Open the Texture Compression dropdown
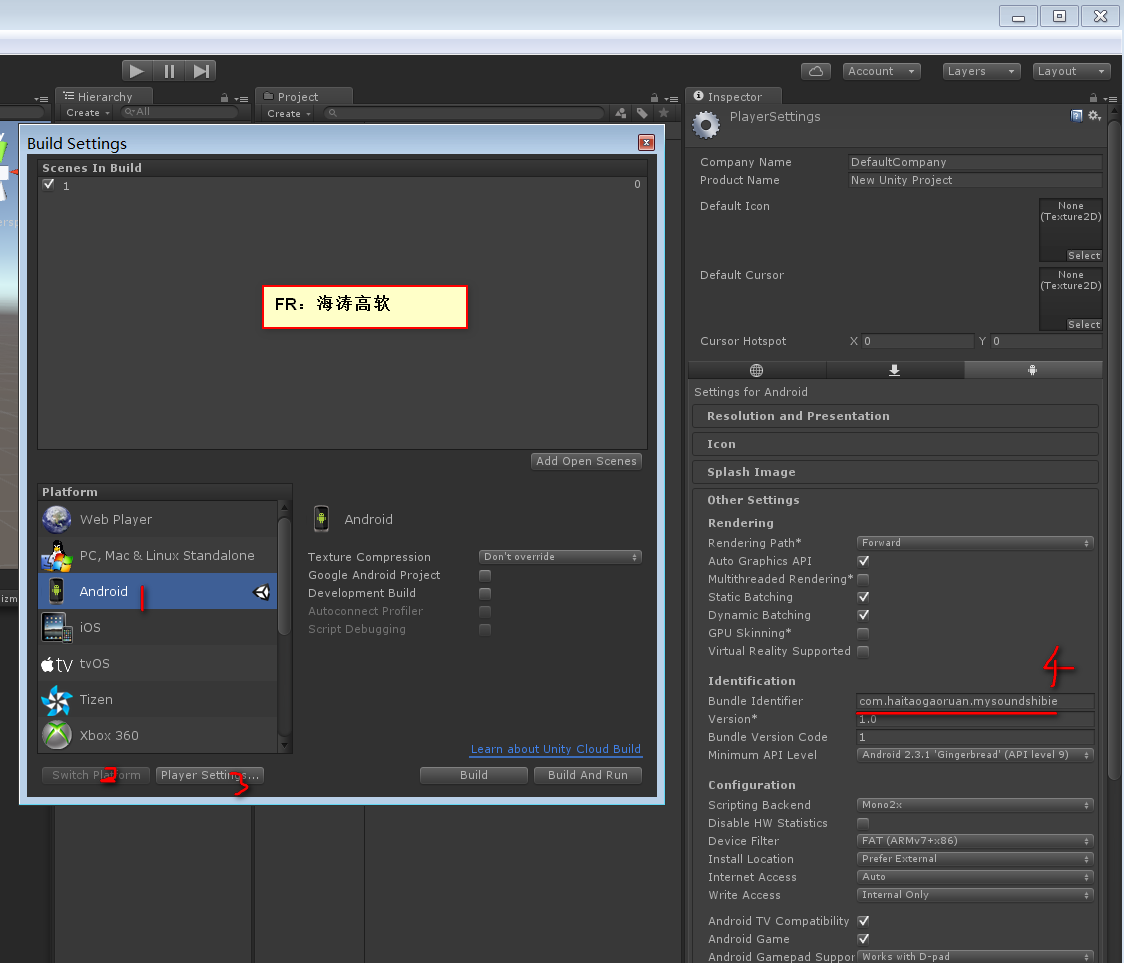 click(560, 556)
